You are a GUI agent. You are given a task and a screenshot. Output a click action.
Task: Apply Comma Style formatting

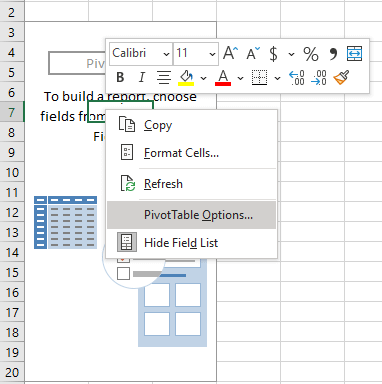[333, 54]
